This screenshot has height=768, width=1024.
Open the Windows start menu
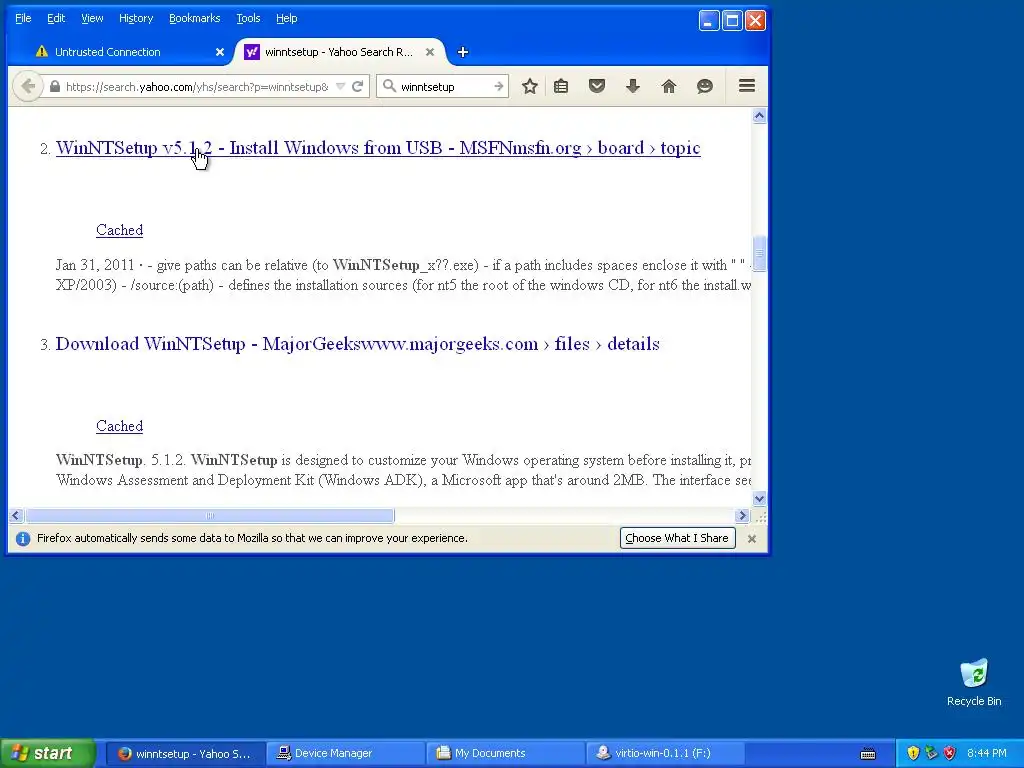pos(48,753)
